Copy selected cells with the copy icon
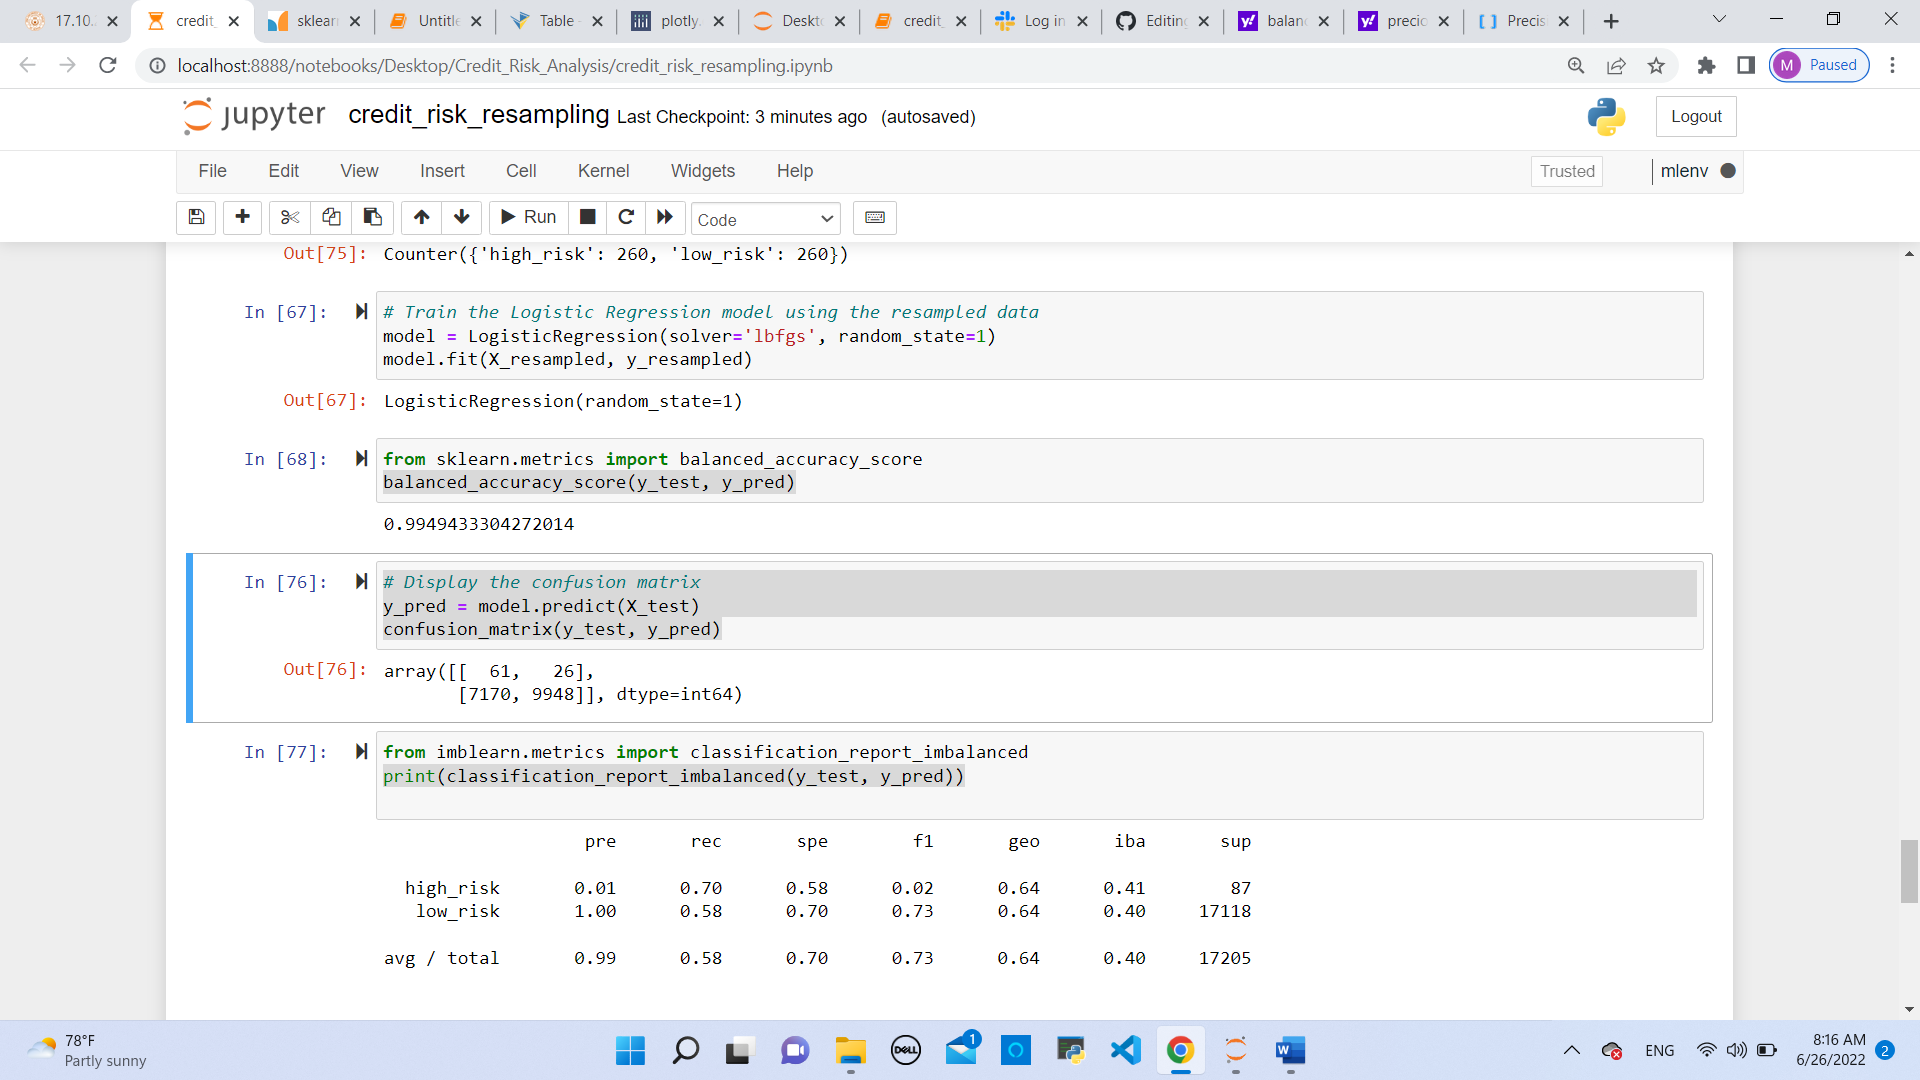The height and width of the screenshot is (1080, 1920). point(331,218)
